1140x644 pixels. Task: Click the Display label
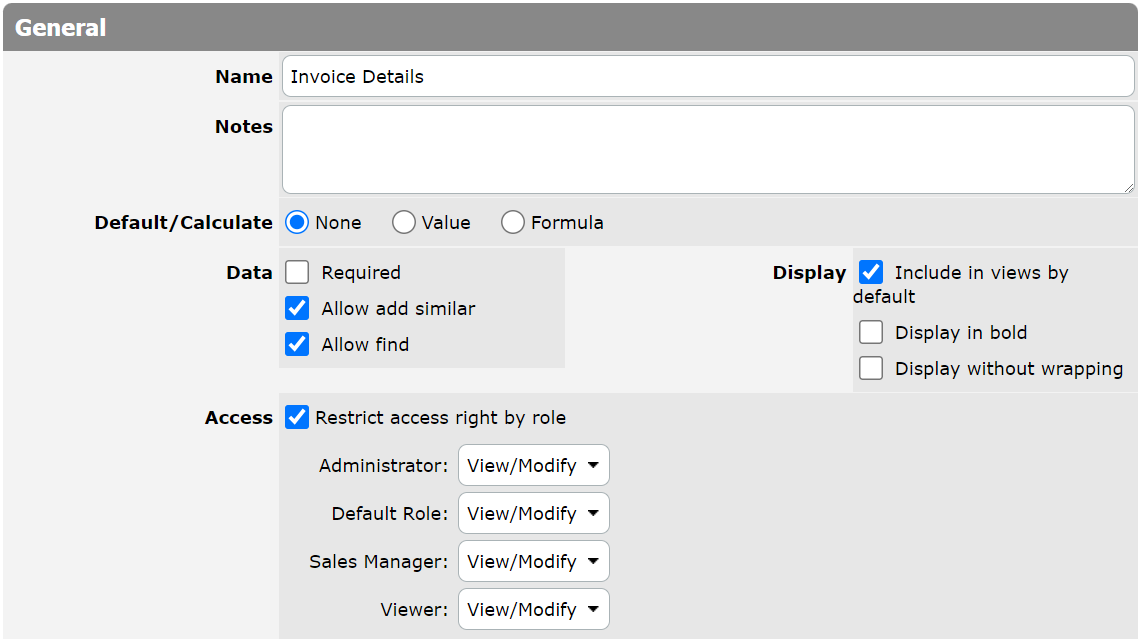809,273
